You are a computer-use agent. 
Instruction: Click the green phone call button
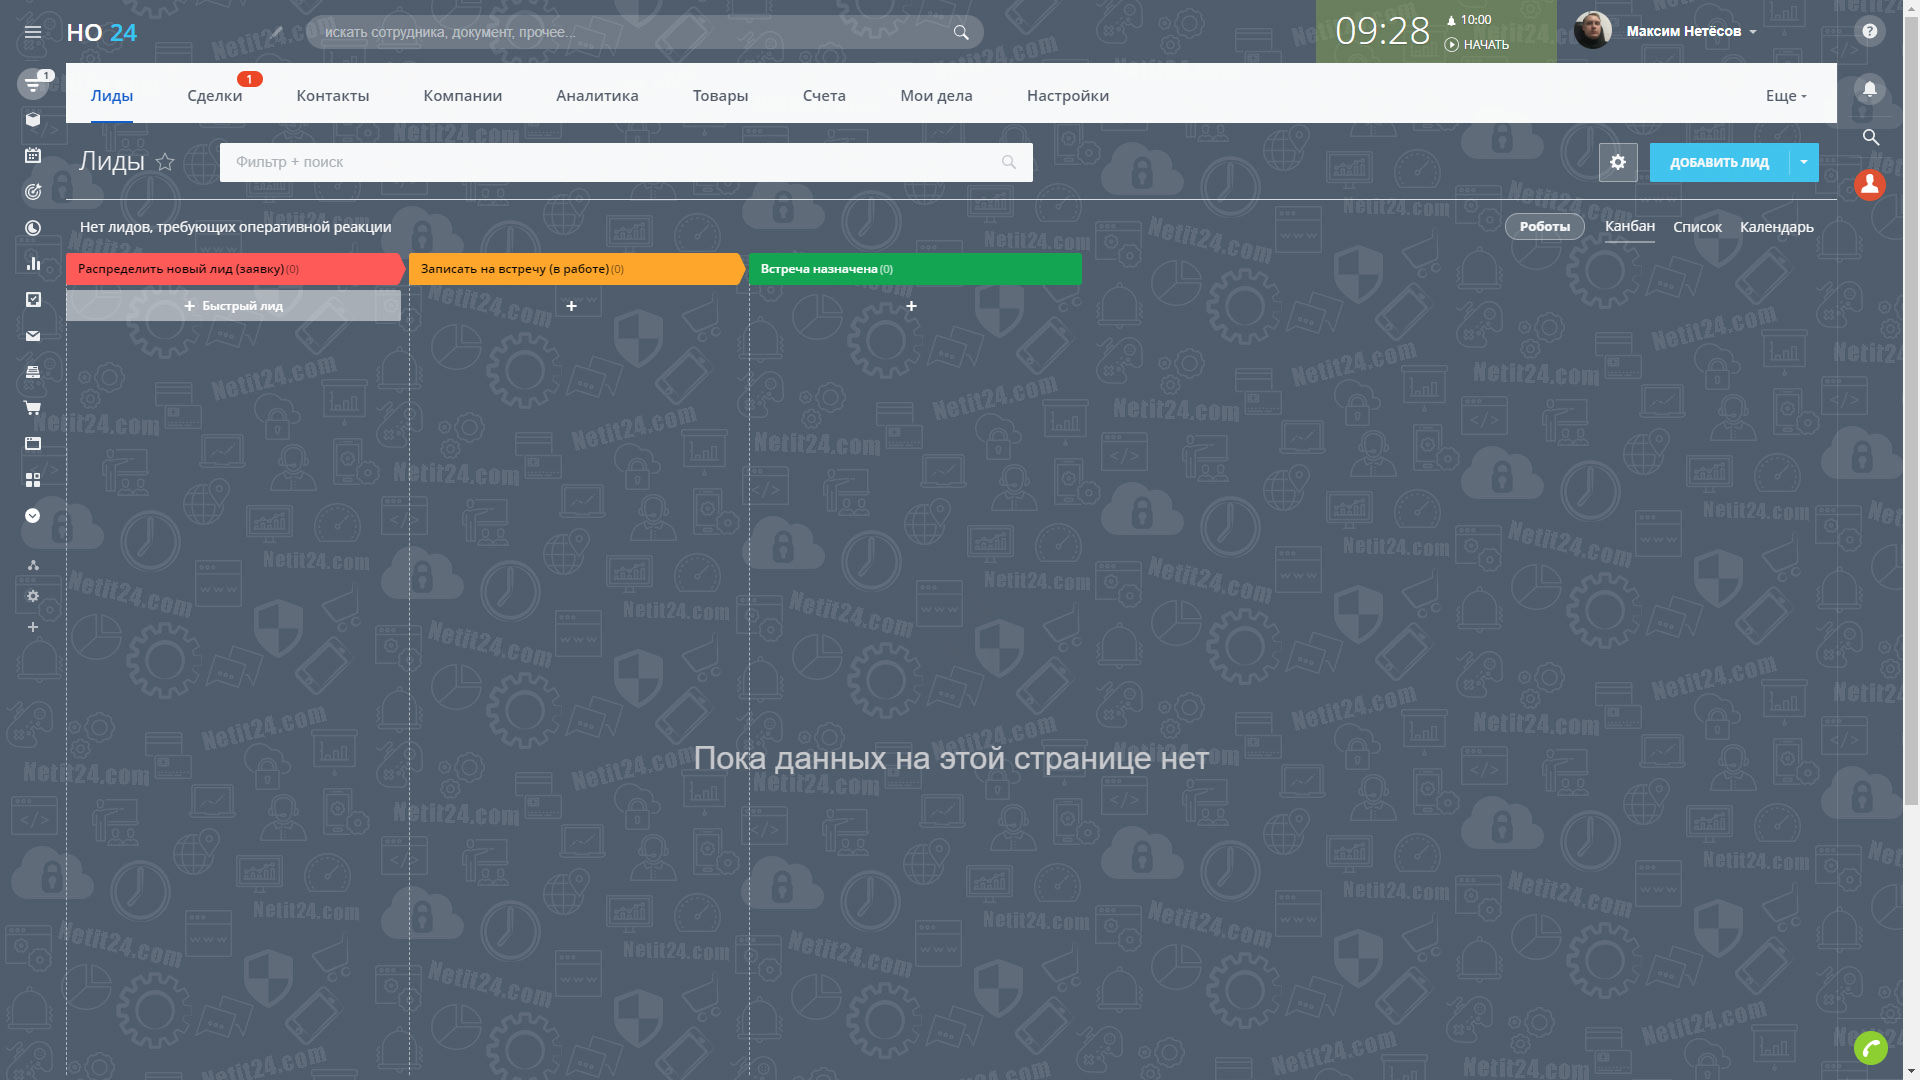click(x=1870, y=1047)
